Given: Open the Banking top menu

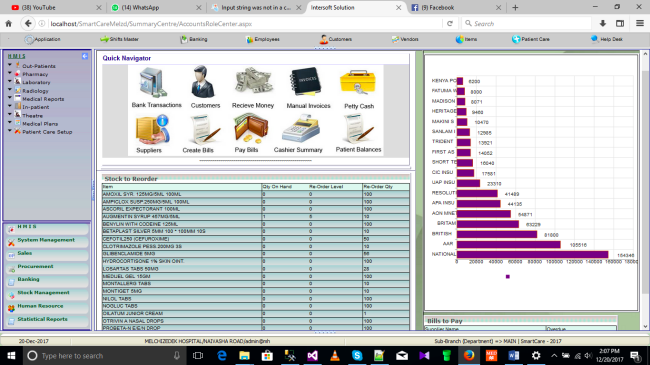Looking at the screenshot, I should click(x=194, y=39).
